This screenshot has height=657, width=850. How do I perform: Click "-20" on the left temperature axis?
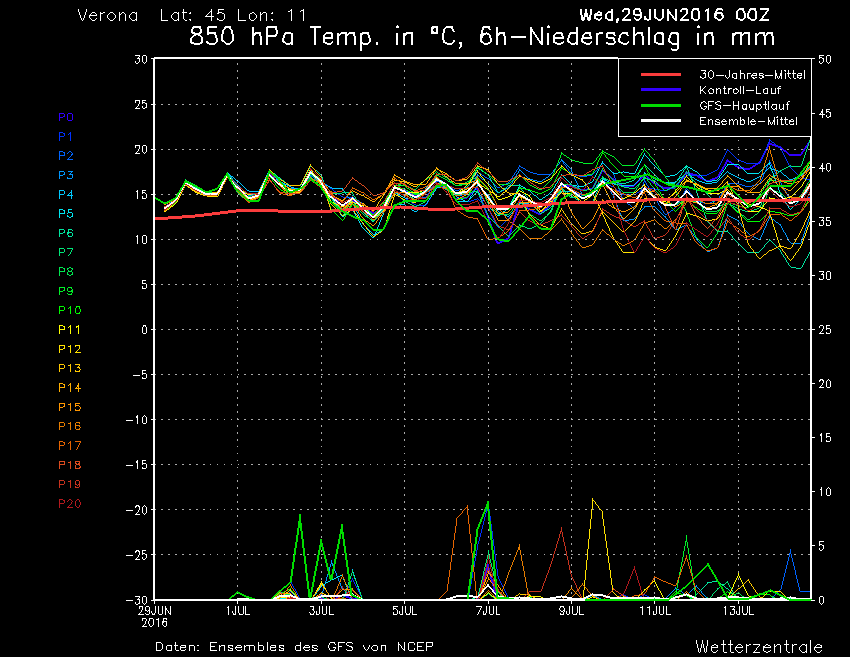(137, 510)
